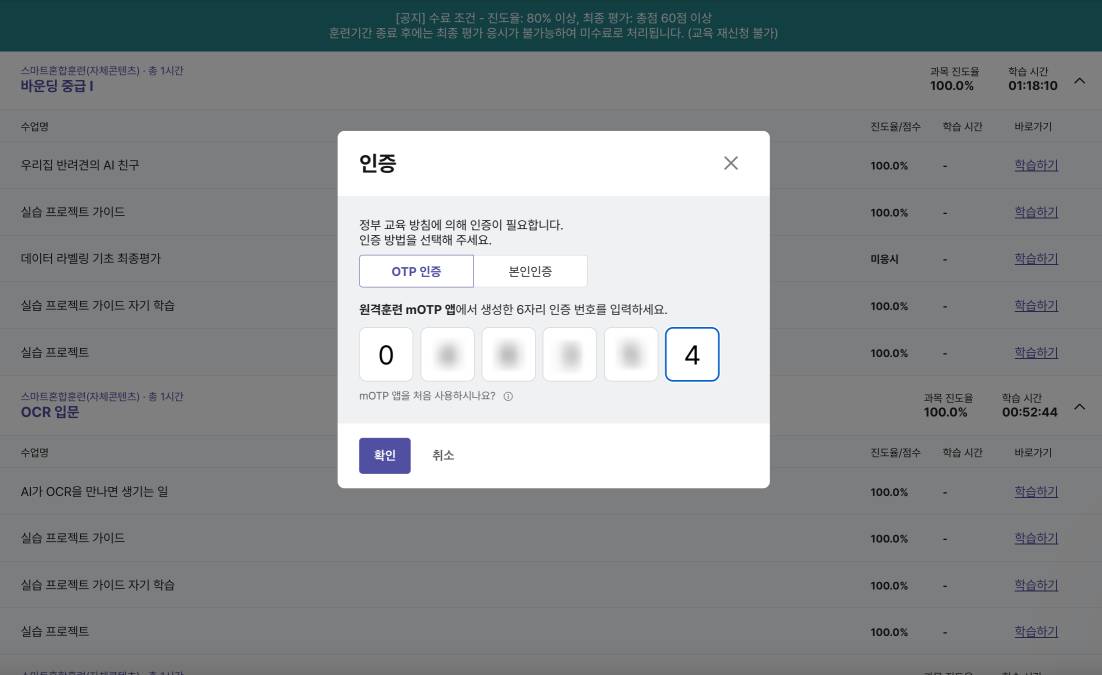Screen dimensions: 1102x675
Task: Expand the bottom partially visible course section
Action: 1079,672
